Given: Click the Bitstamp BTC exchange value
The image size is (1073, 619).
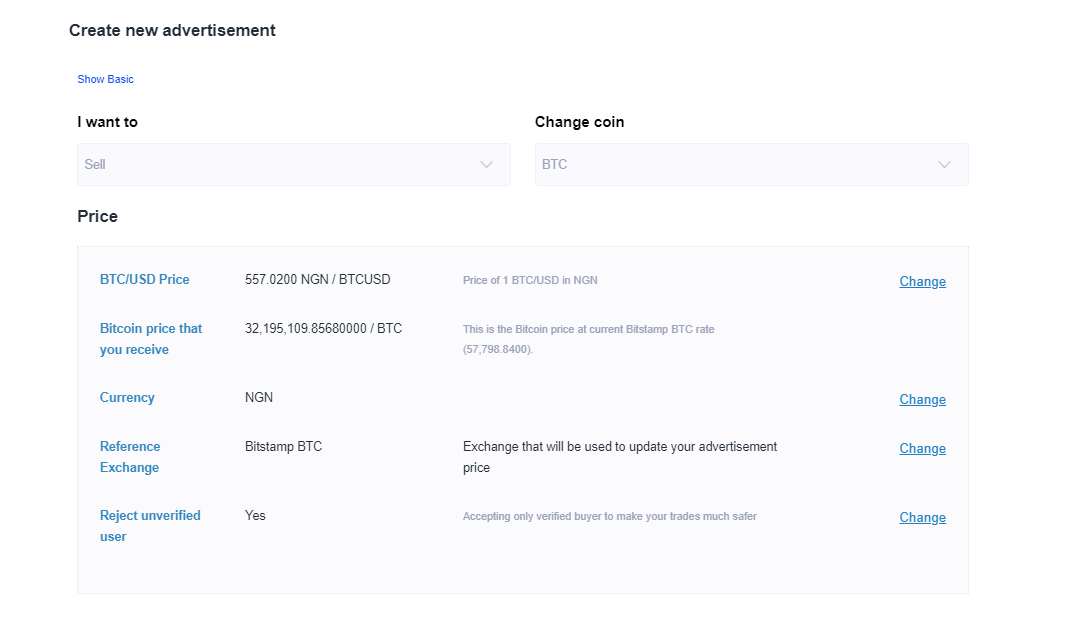Looking at the screenshot, I should pos(283,446).
